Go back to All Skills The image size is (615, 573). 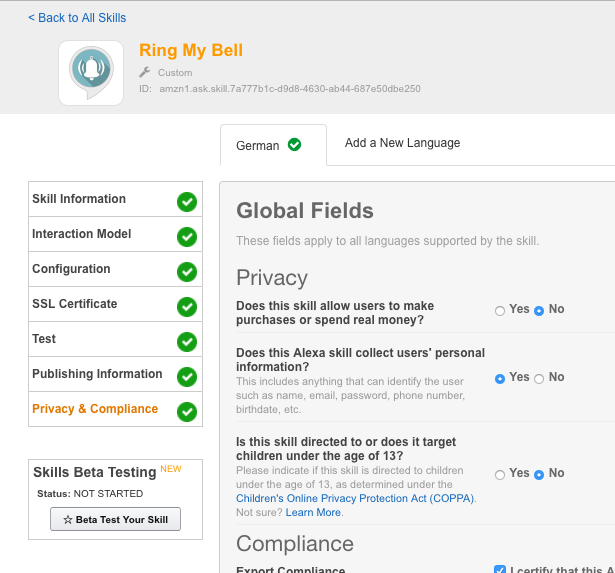(x=77, y=18)
